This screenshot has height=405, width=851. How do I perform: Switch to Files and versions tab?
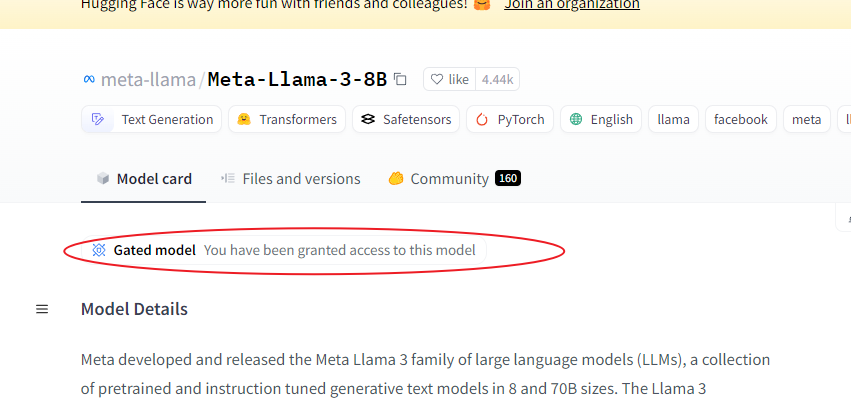pyautogui.click(x=290, y=179)
